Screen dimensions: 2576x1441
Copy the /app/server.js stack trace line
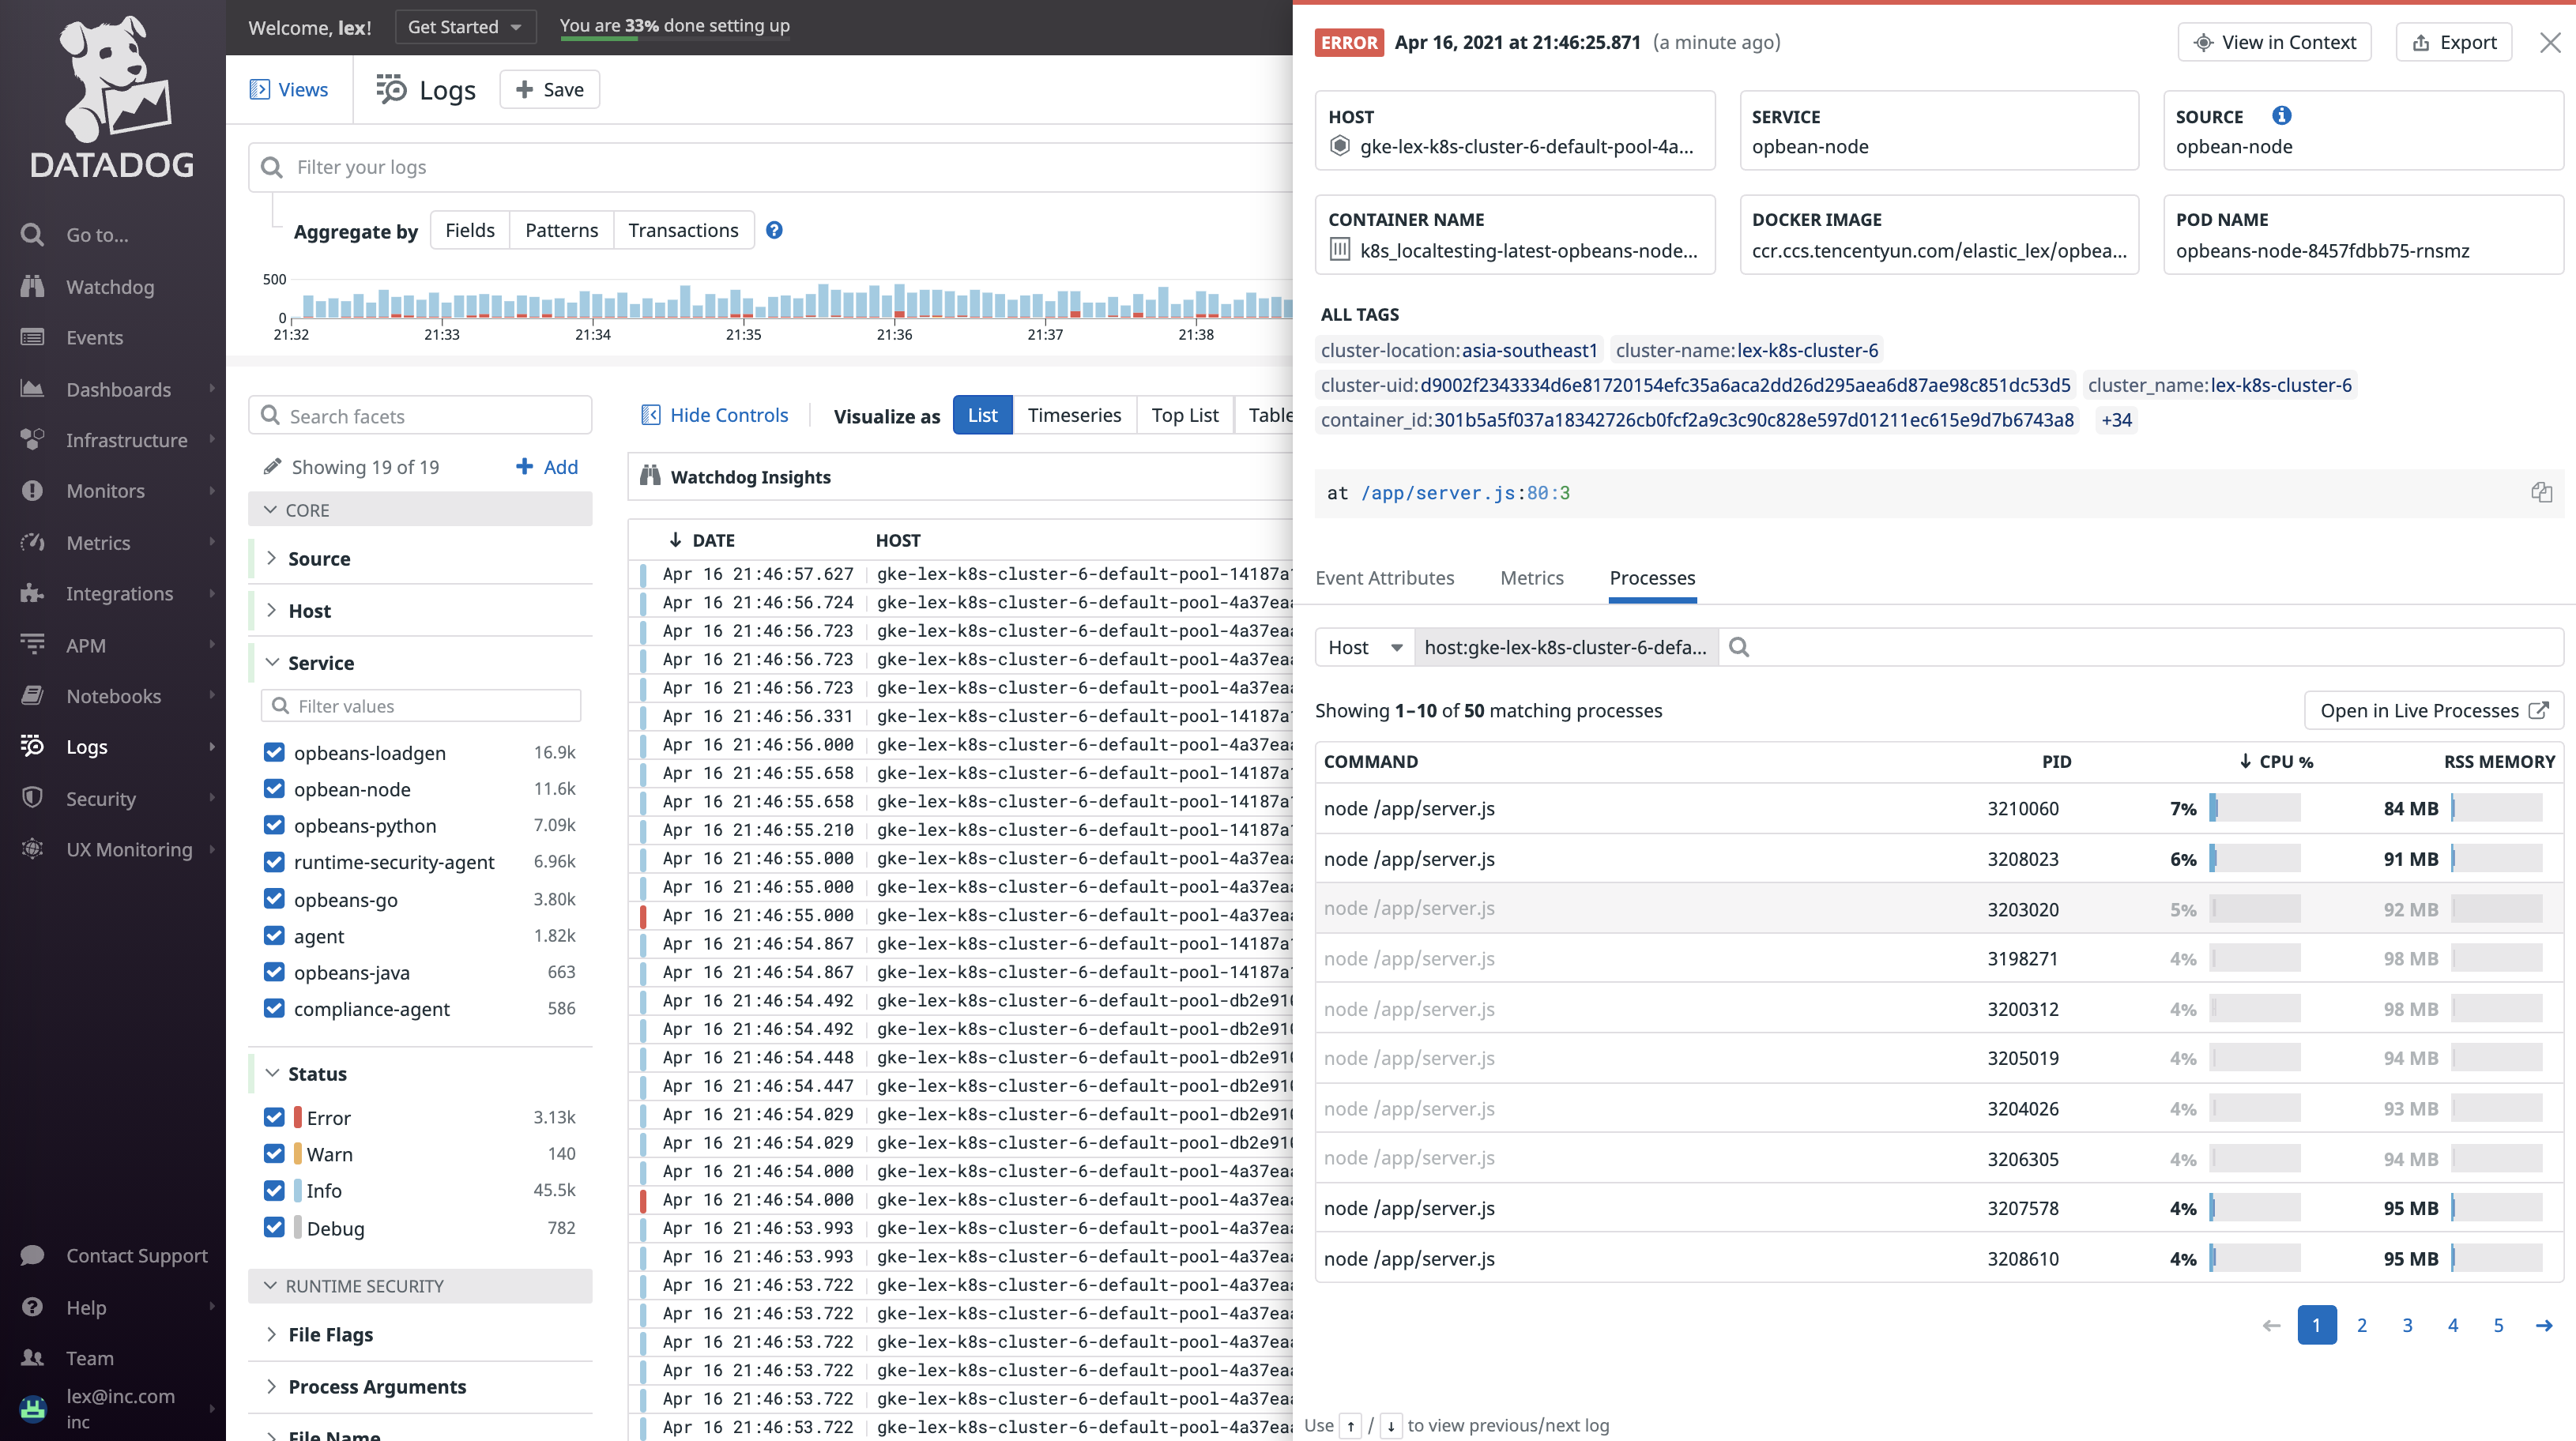tap(2543, 492)
